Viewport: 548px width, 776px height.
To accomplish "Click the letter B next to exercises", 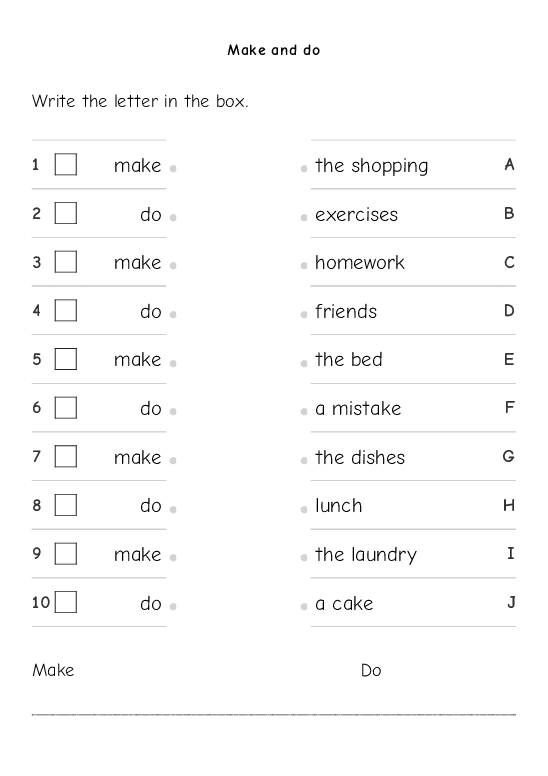I will (x=509, y=213).
